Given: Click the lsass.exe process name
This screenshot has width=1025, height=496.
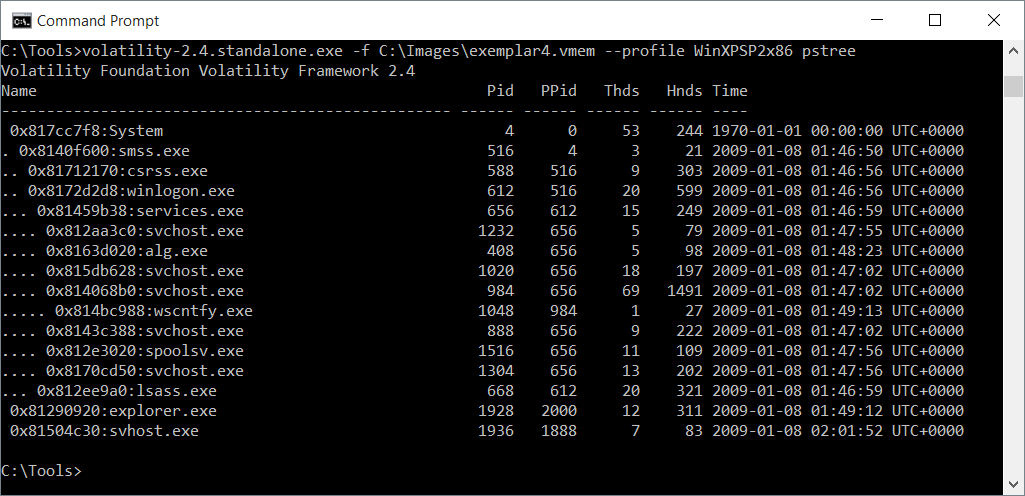Looking at the screenshot, I should point(176,391).
